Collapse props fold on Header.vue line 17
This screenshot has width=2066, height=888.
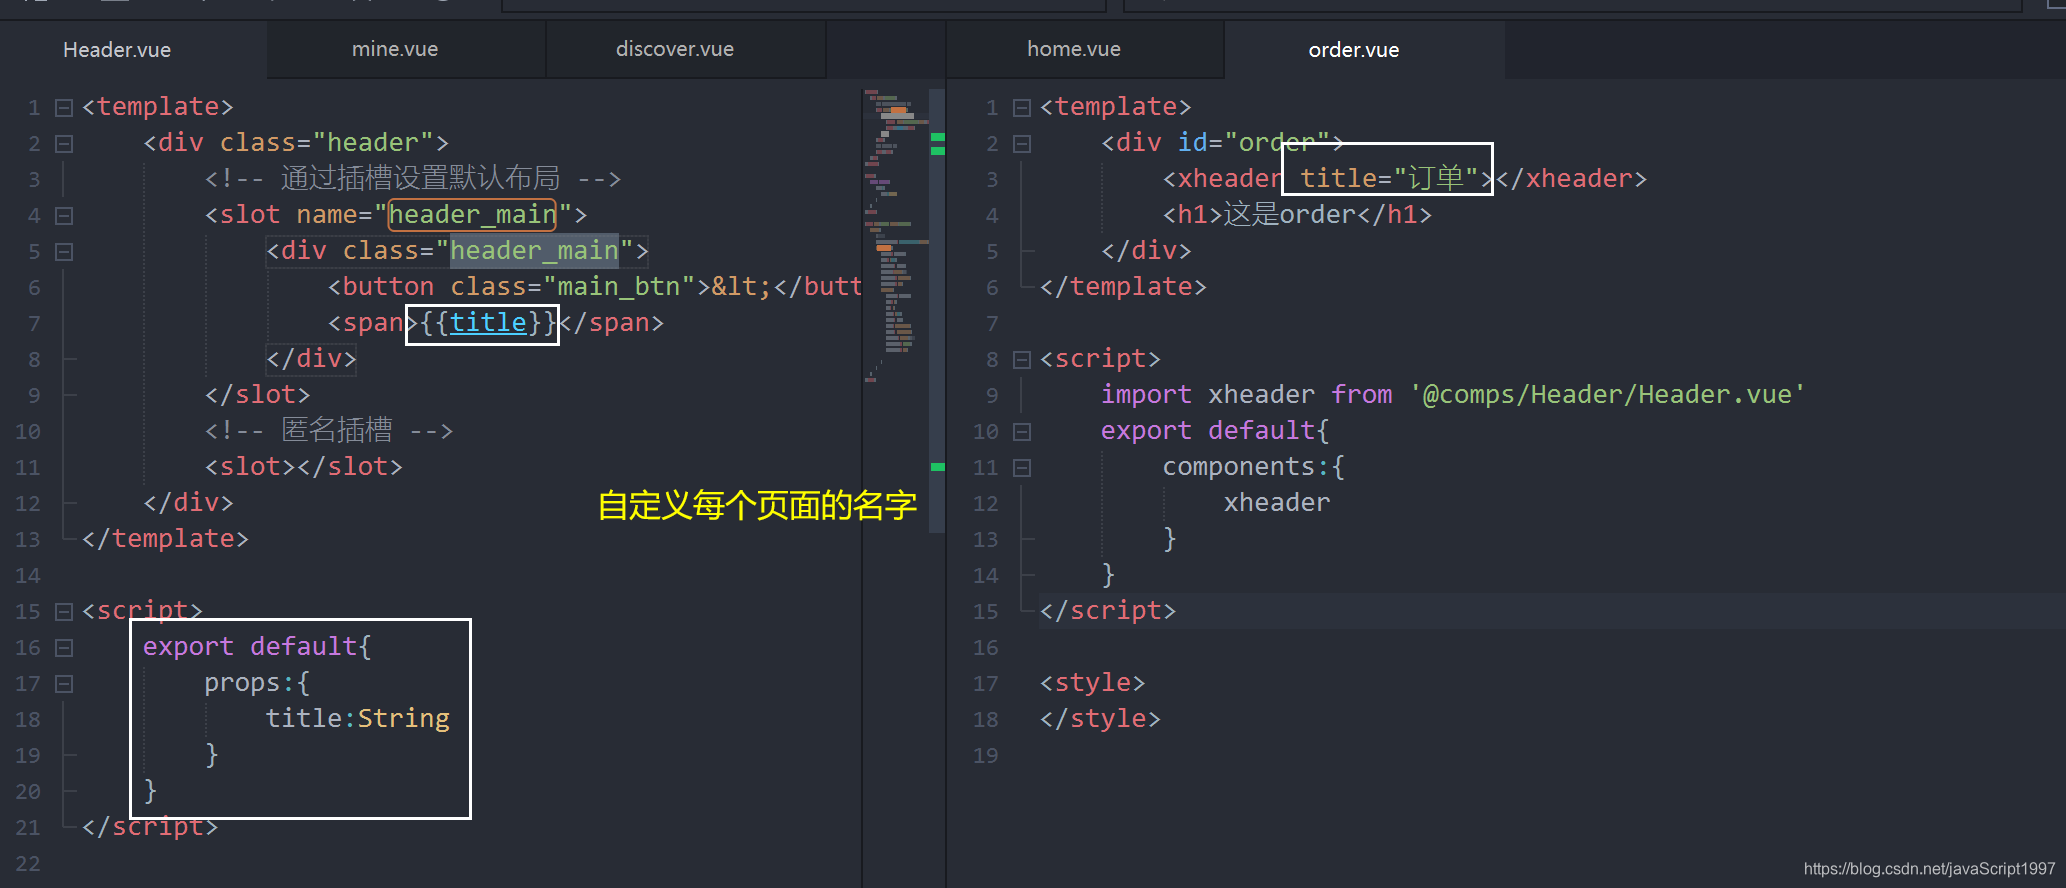(x=64, y=683)
